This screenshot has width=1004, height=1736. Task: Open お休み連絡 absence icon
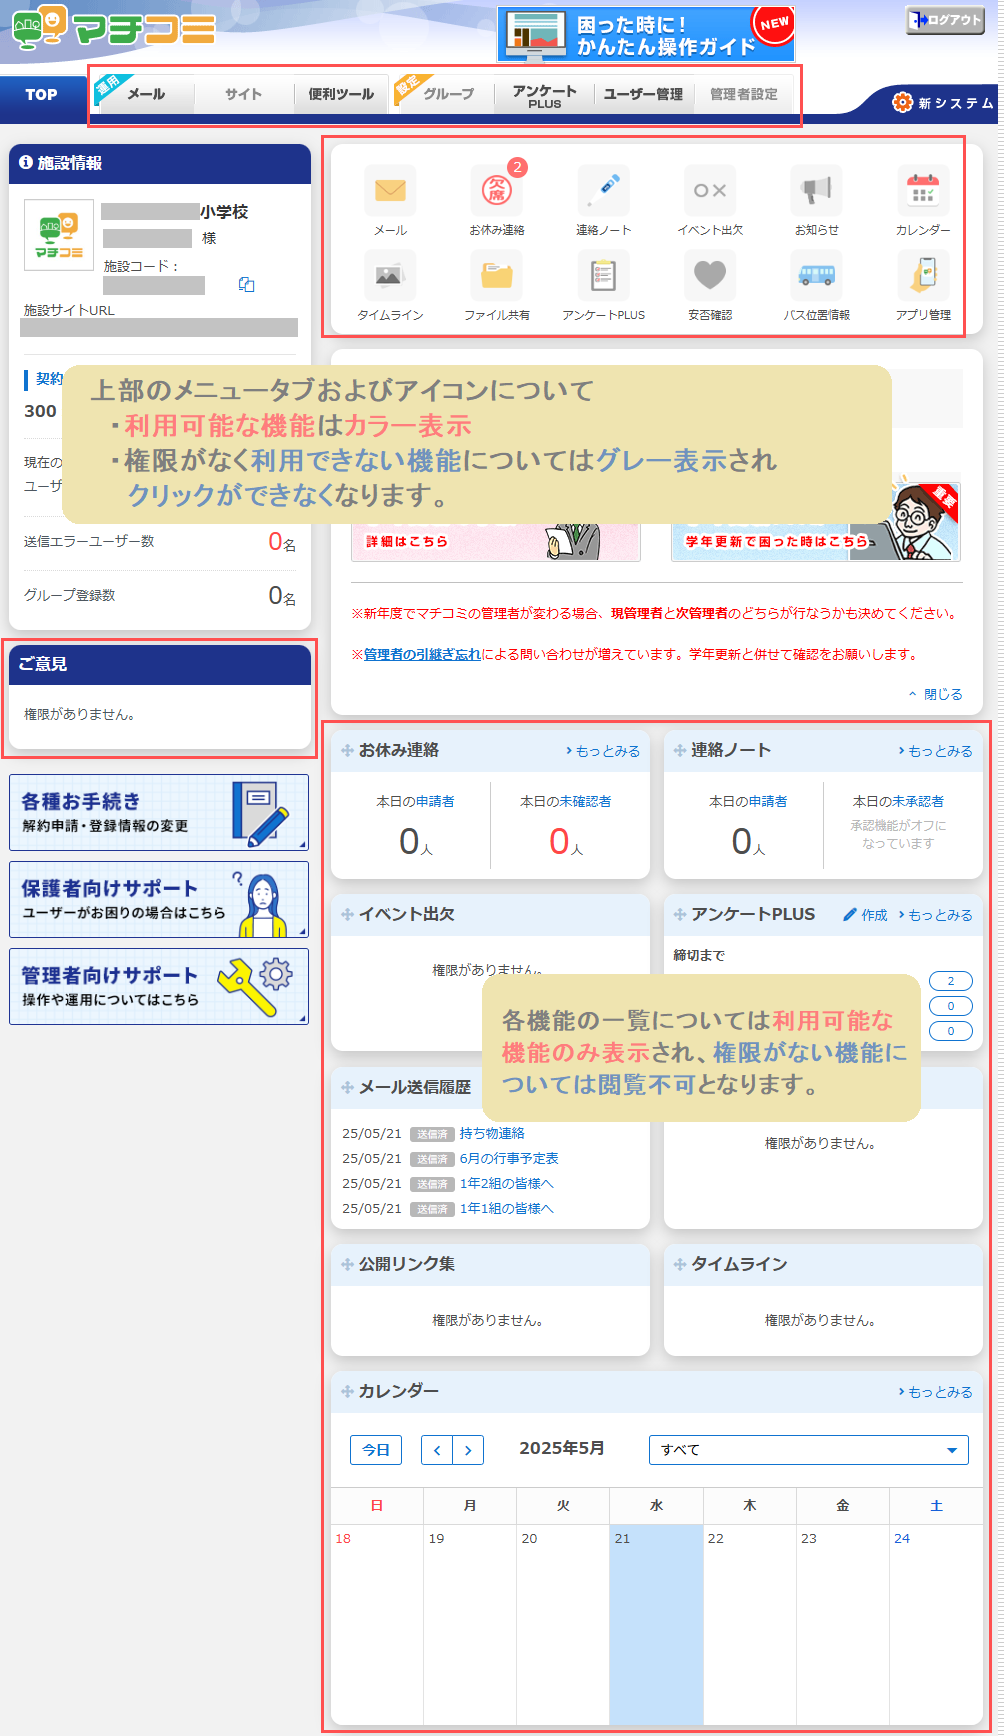(x=497, y=190)
